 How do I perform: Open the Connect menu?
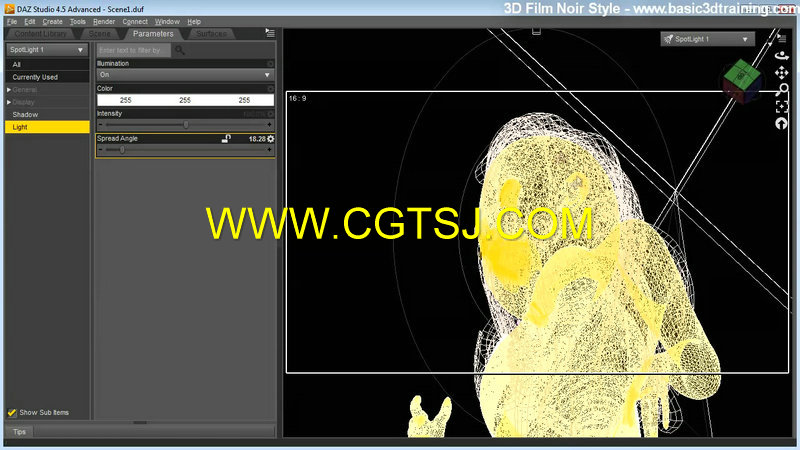tap(135, 22)
